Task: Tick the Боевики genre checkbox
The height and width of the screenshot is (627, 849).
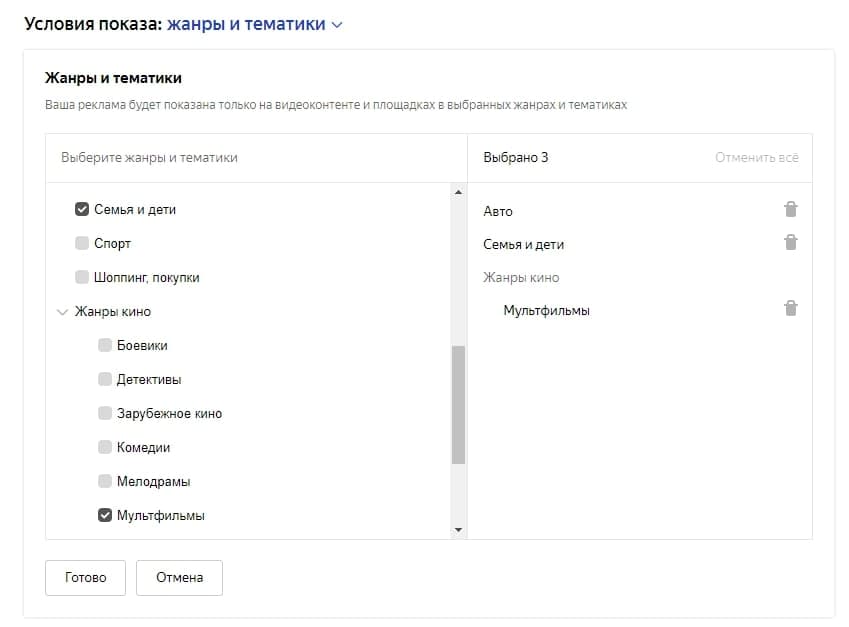Action: click(105, 345)
